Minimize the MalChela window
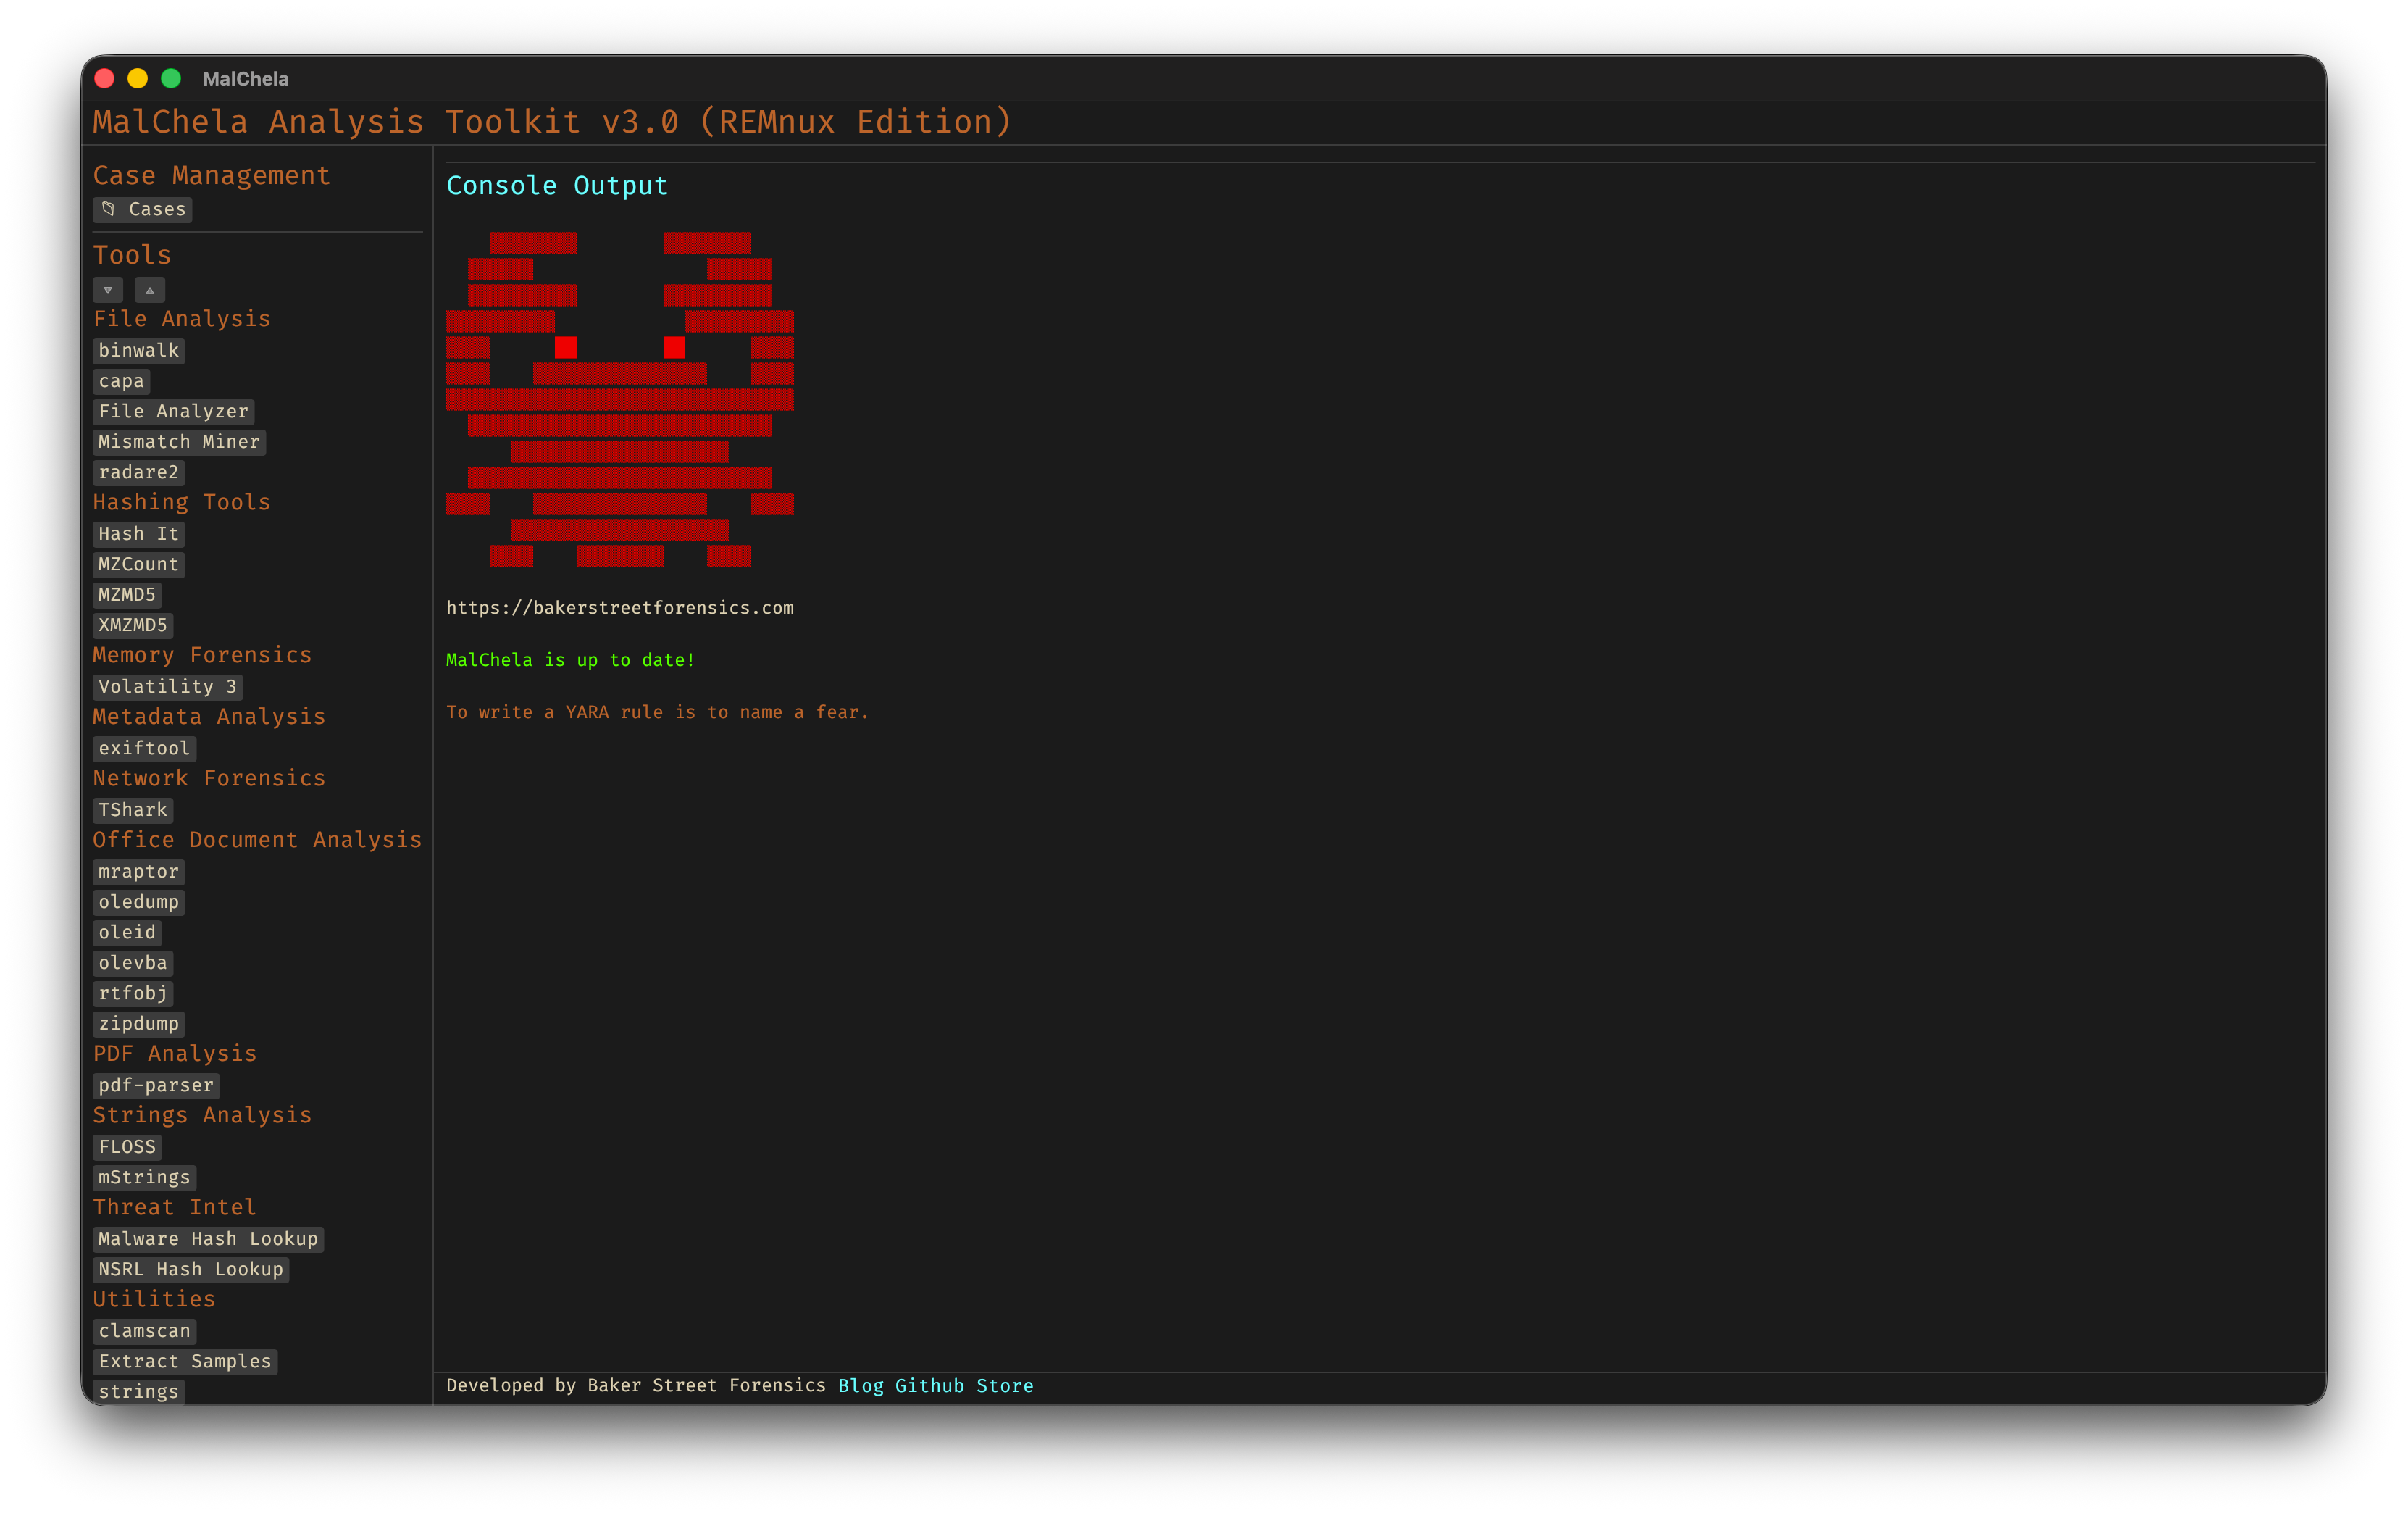Viewport: 2408px width, 1513px height. click(138, 78)
